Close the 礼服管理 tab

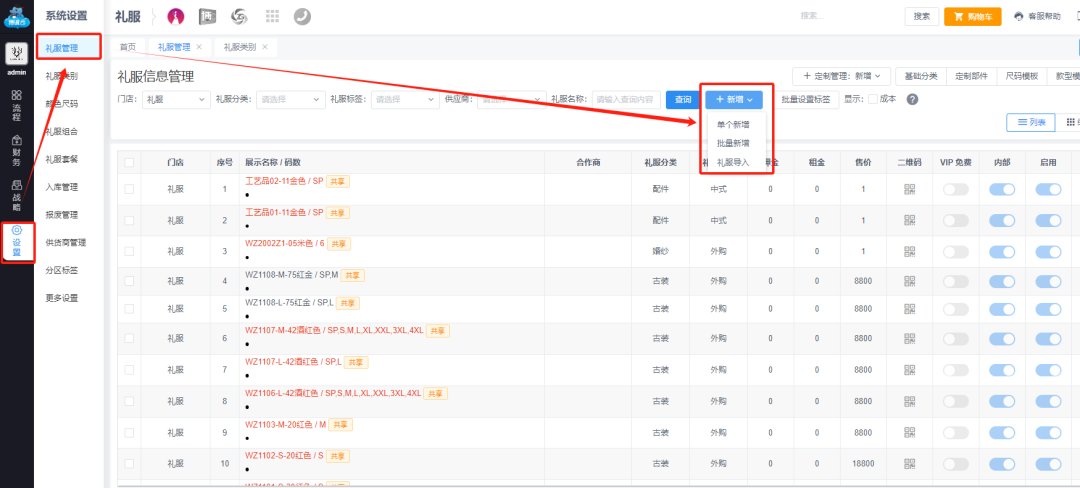(x=199, y=47)
